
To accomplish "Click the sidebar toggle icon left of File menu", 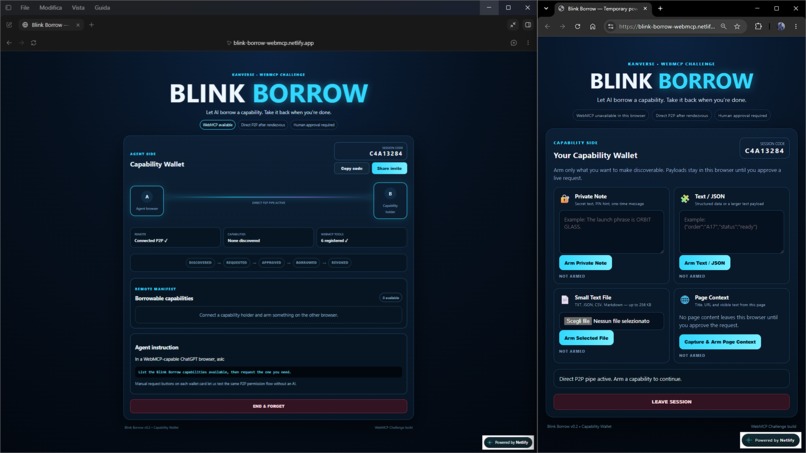I will click(x=8, y=8).
